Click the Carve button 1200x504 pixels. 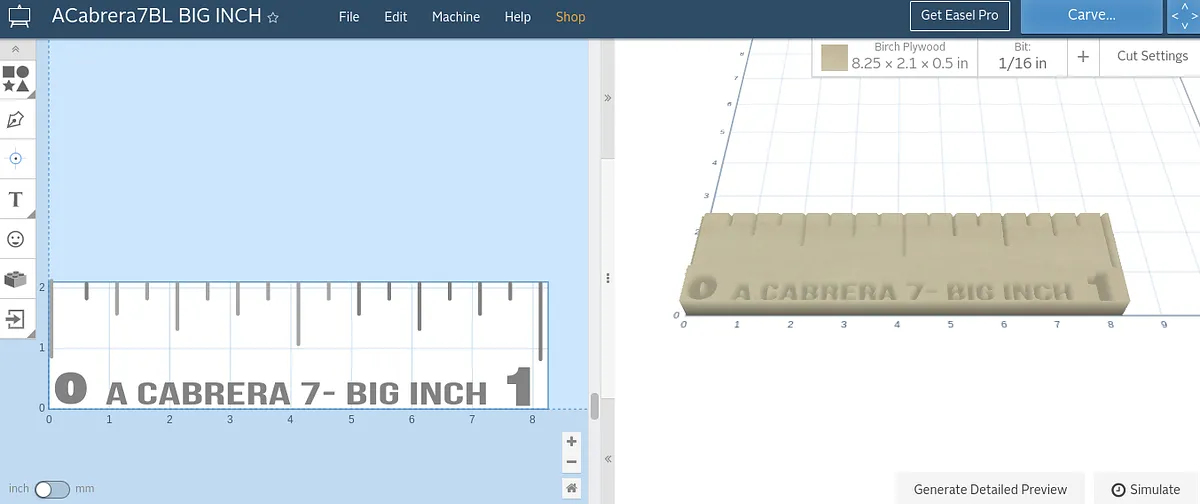coord(1091,16)
